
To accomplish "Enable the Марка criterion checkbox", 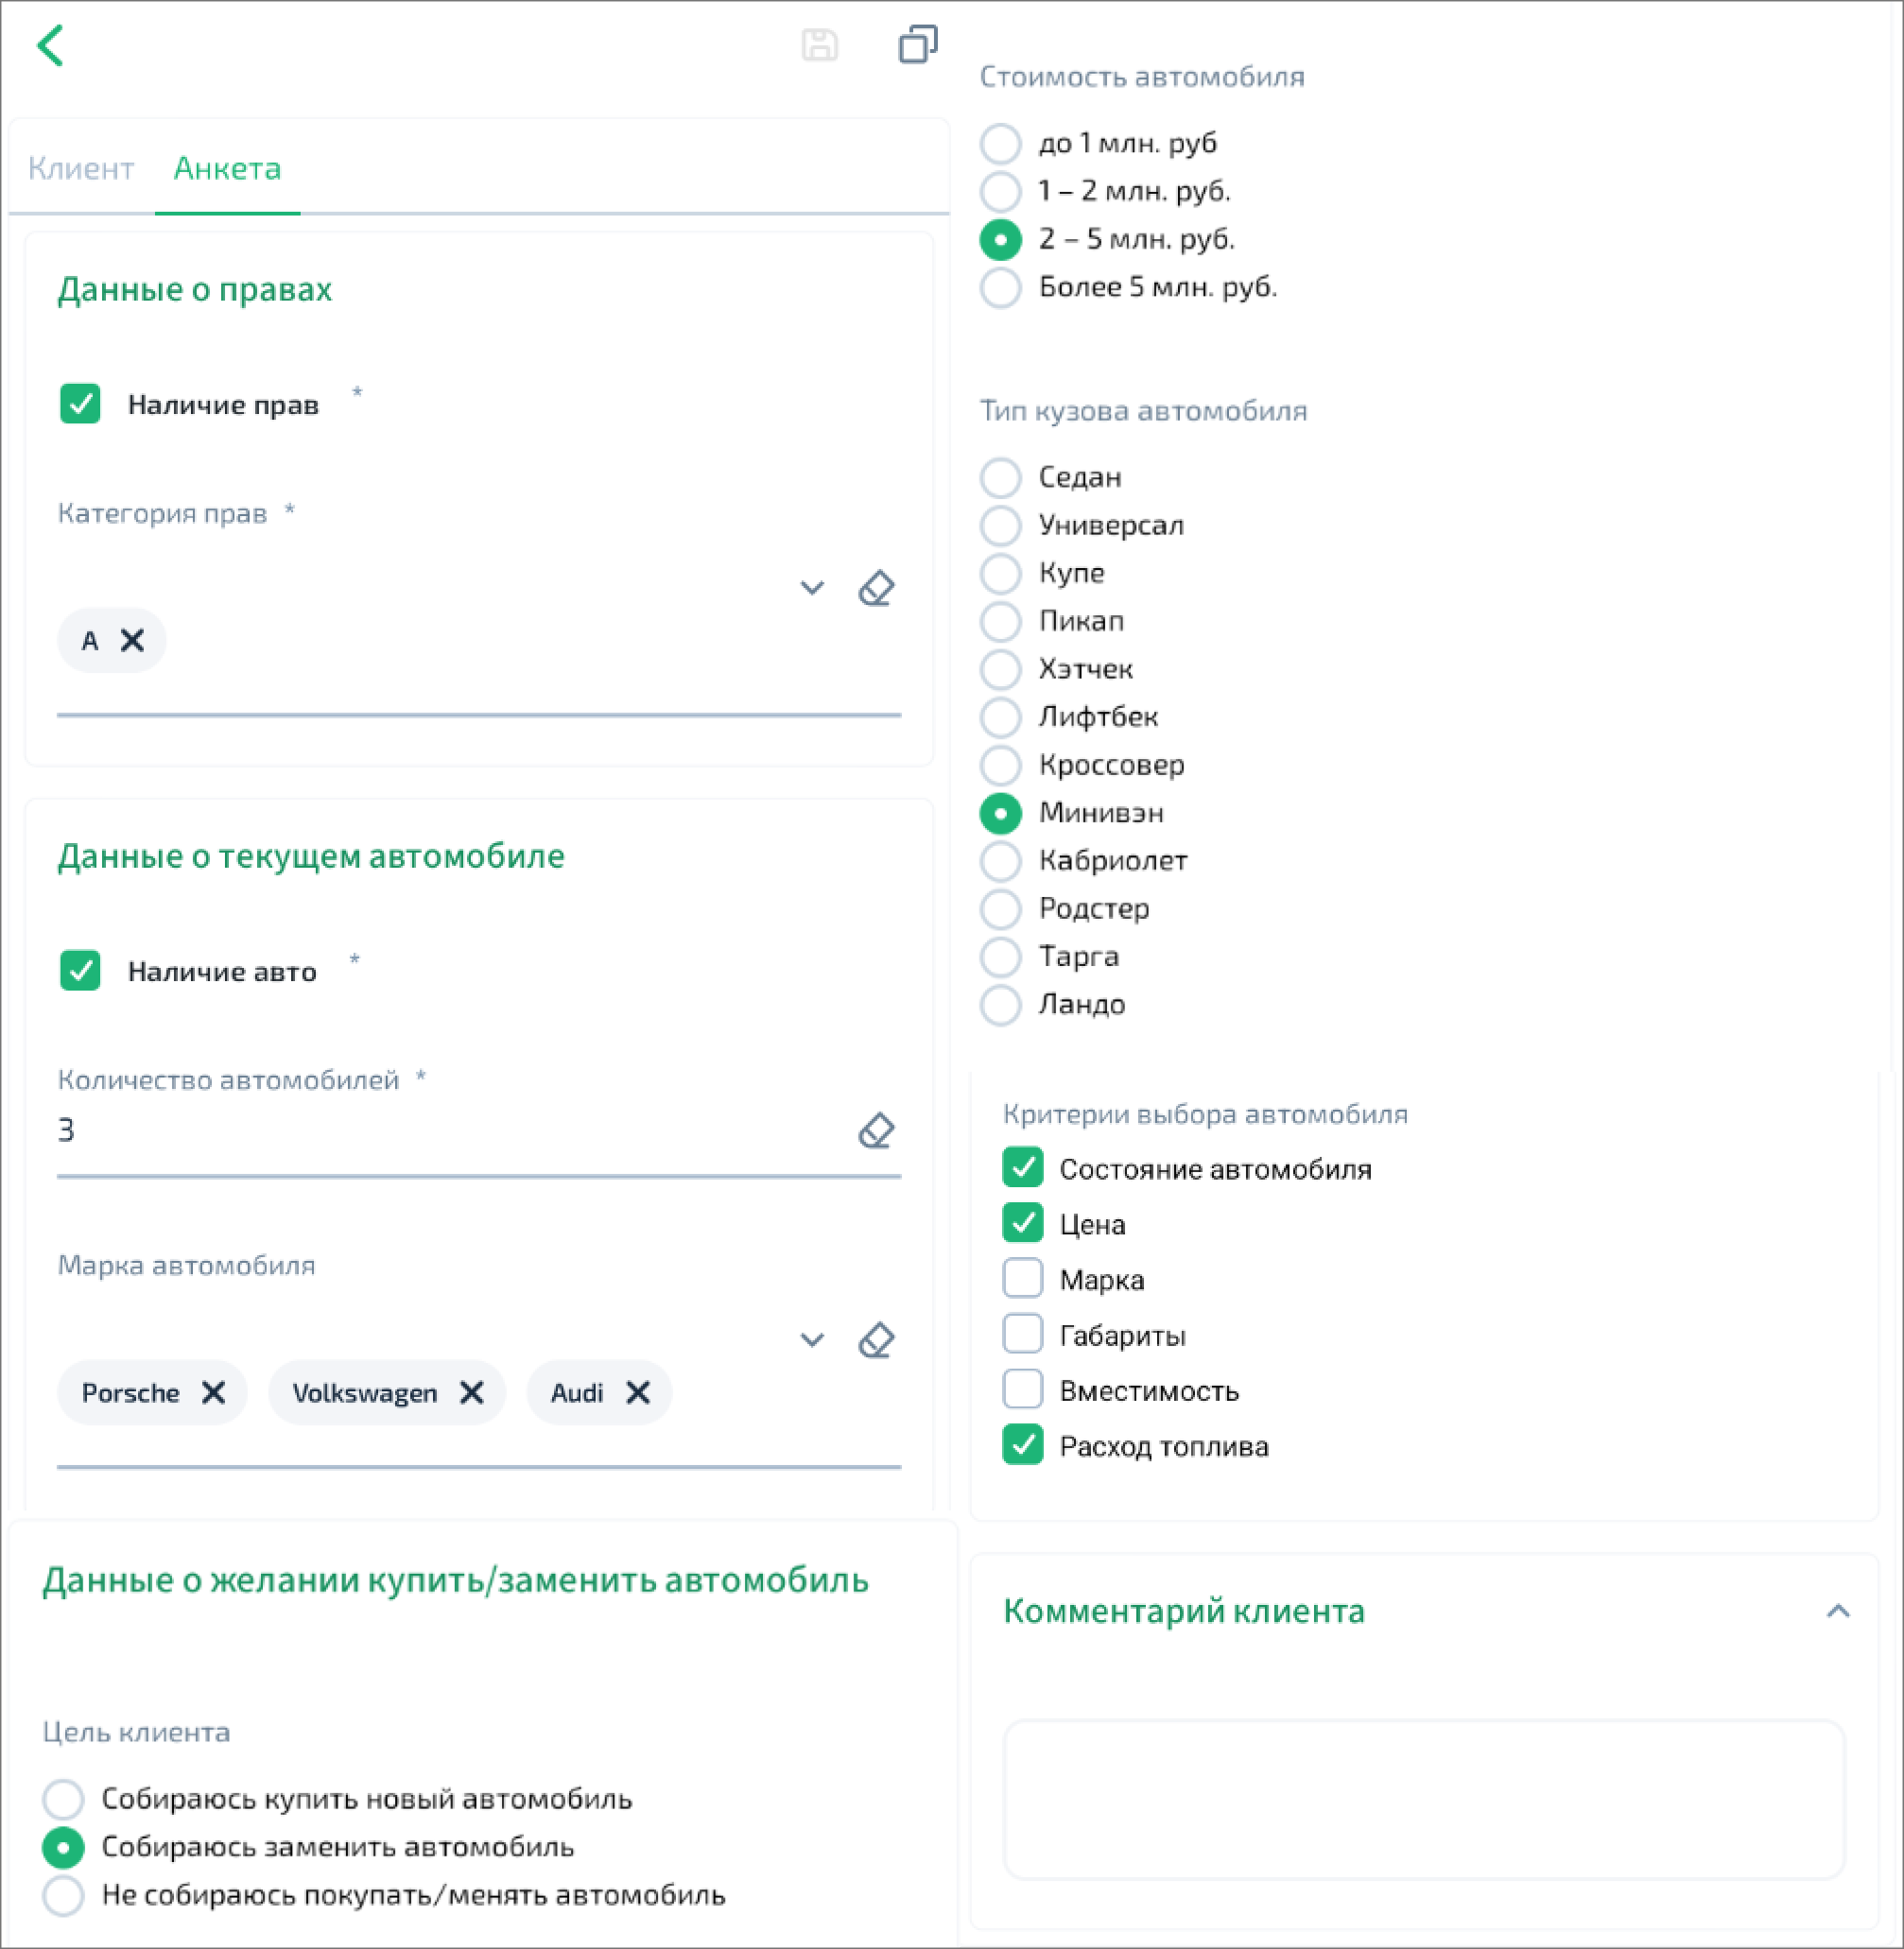I will (x=1022, y=1279).
